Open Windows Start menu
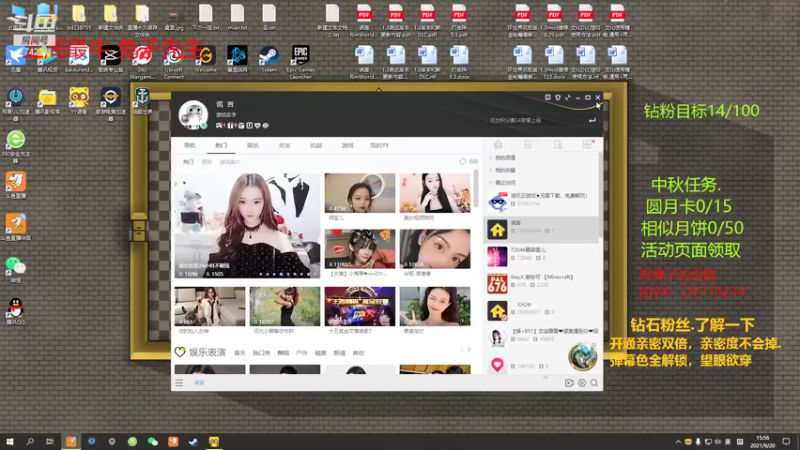800x450 pixels. [10, 441]
